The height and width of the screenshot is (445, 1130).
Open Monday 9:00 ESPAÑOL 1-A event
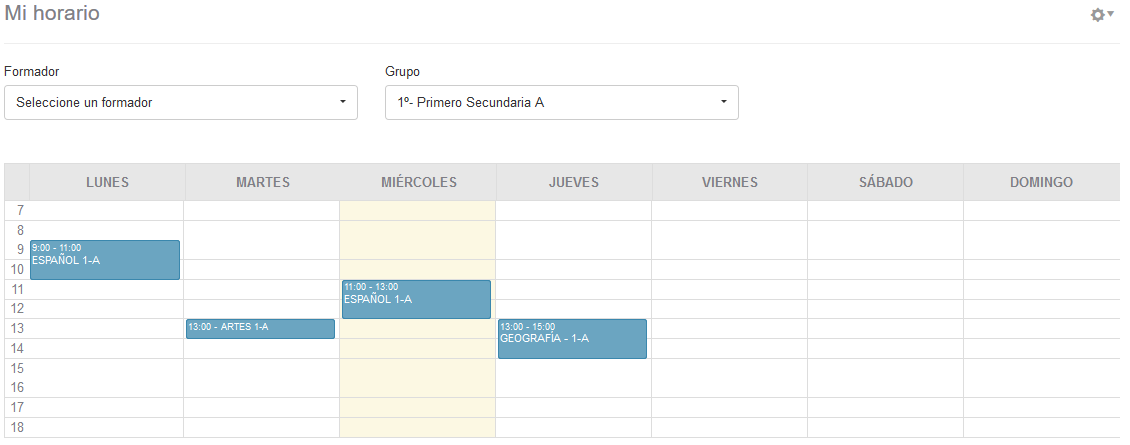(x=105, y=260)
